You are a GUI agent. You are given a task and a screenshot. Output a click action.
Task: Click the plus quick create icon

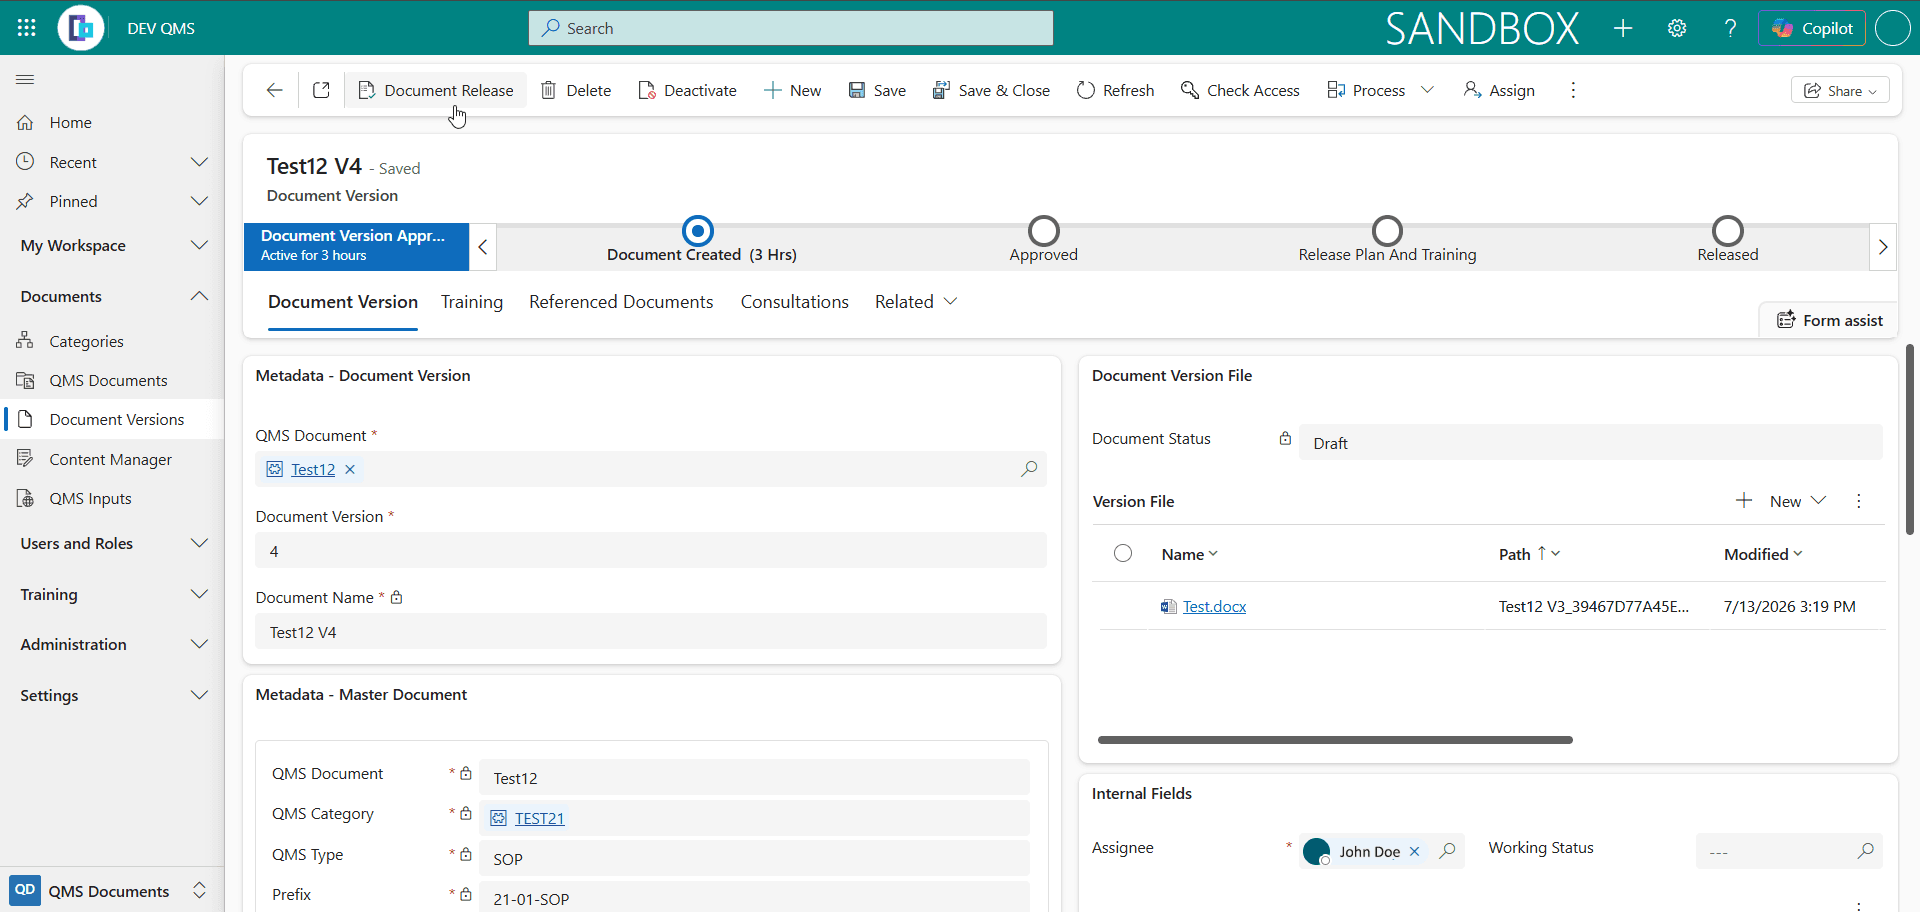click(1623, 28)
